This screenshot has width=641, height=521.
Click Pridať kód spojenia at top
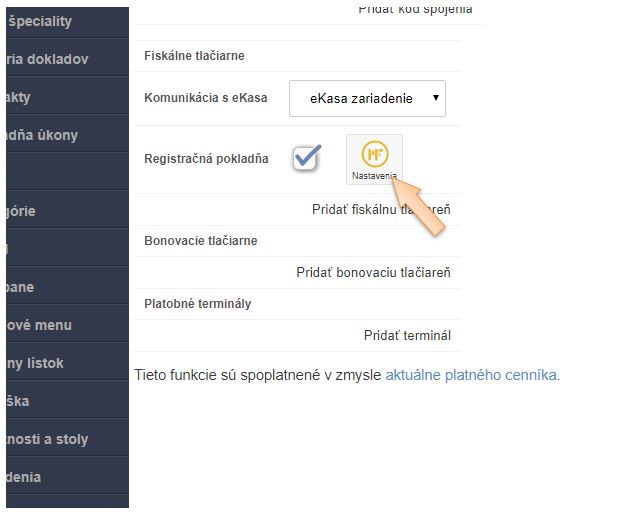click(415, 9)
